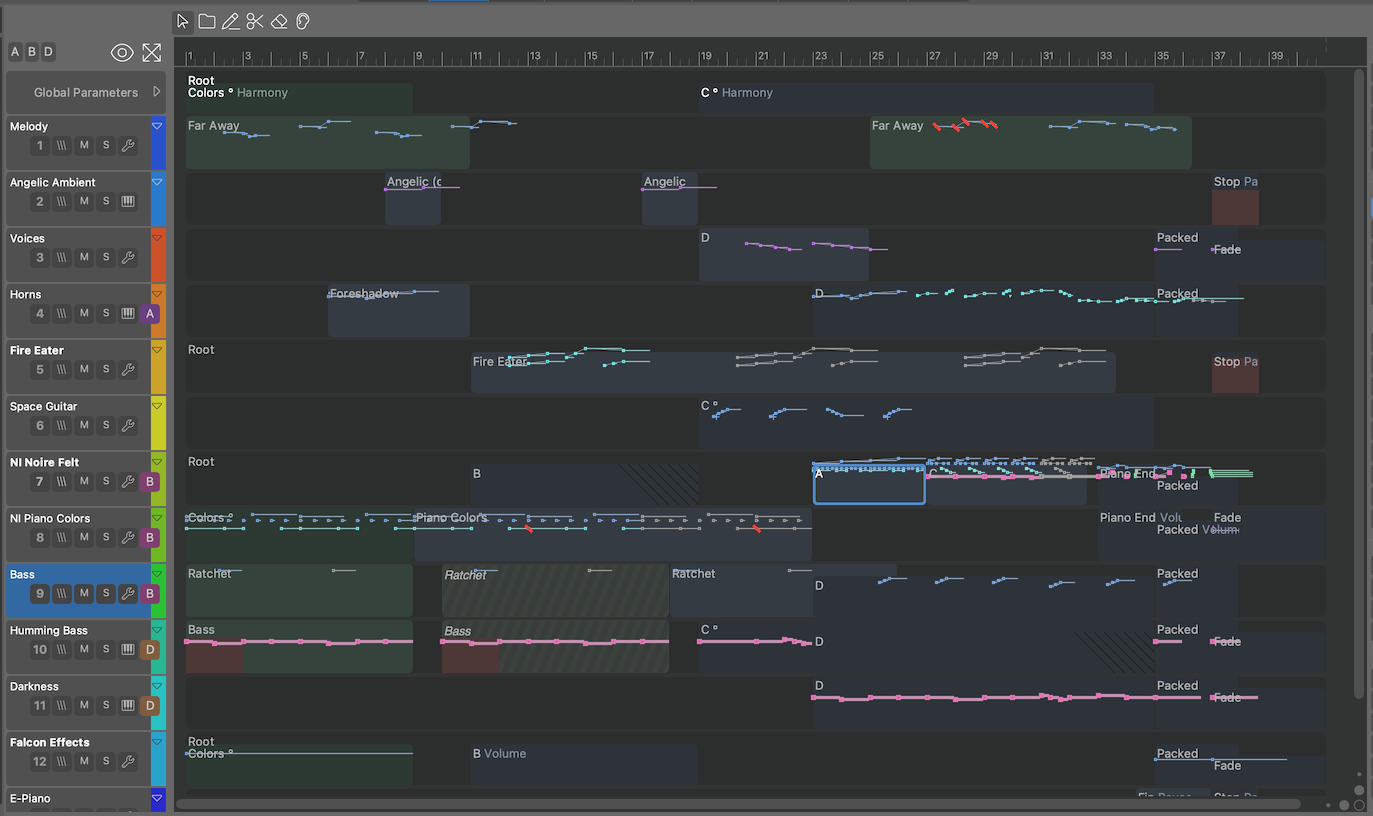Open the Horns track dropdown triangle
Image resolution: width=1373 pixels, height=816 pixels.
point(157,294)
